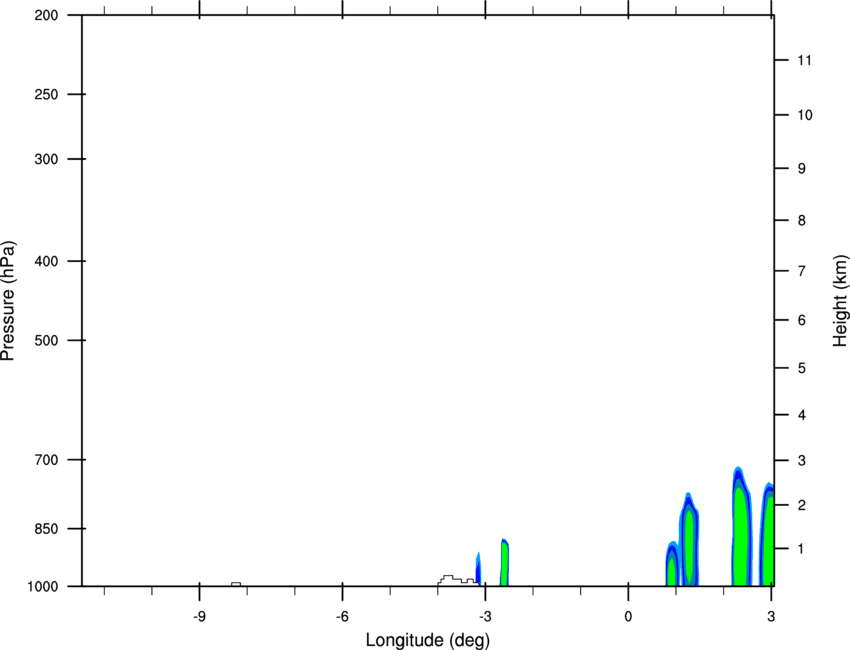
Task: Click the narrow green plume near longitude -2.6
Action: tap(505, 564)
